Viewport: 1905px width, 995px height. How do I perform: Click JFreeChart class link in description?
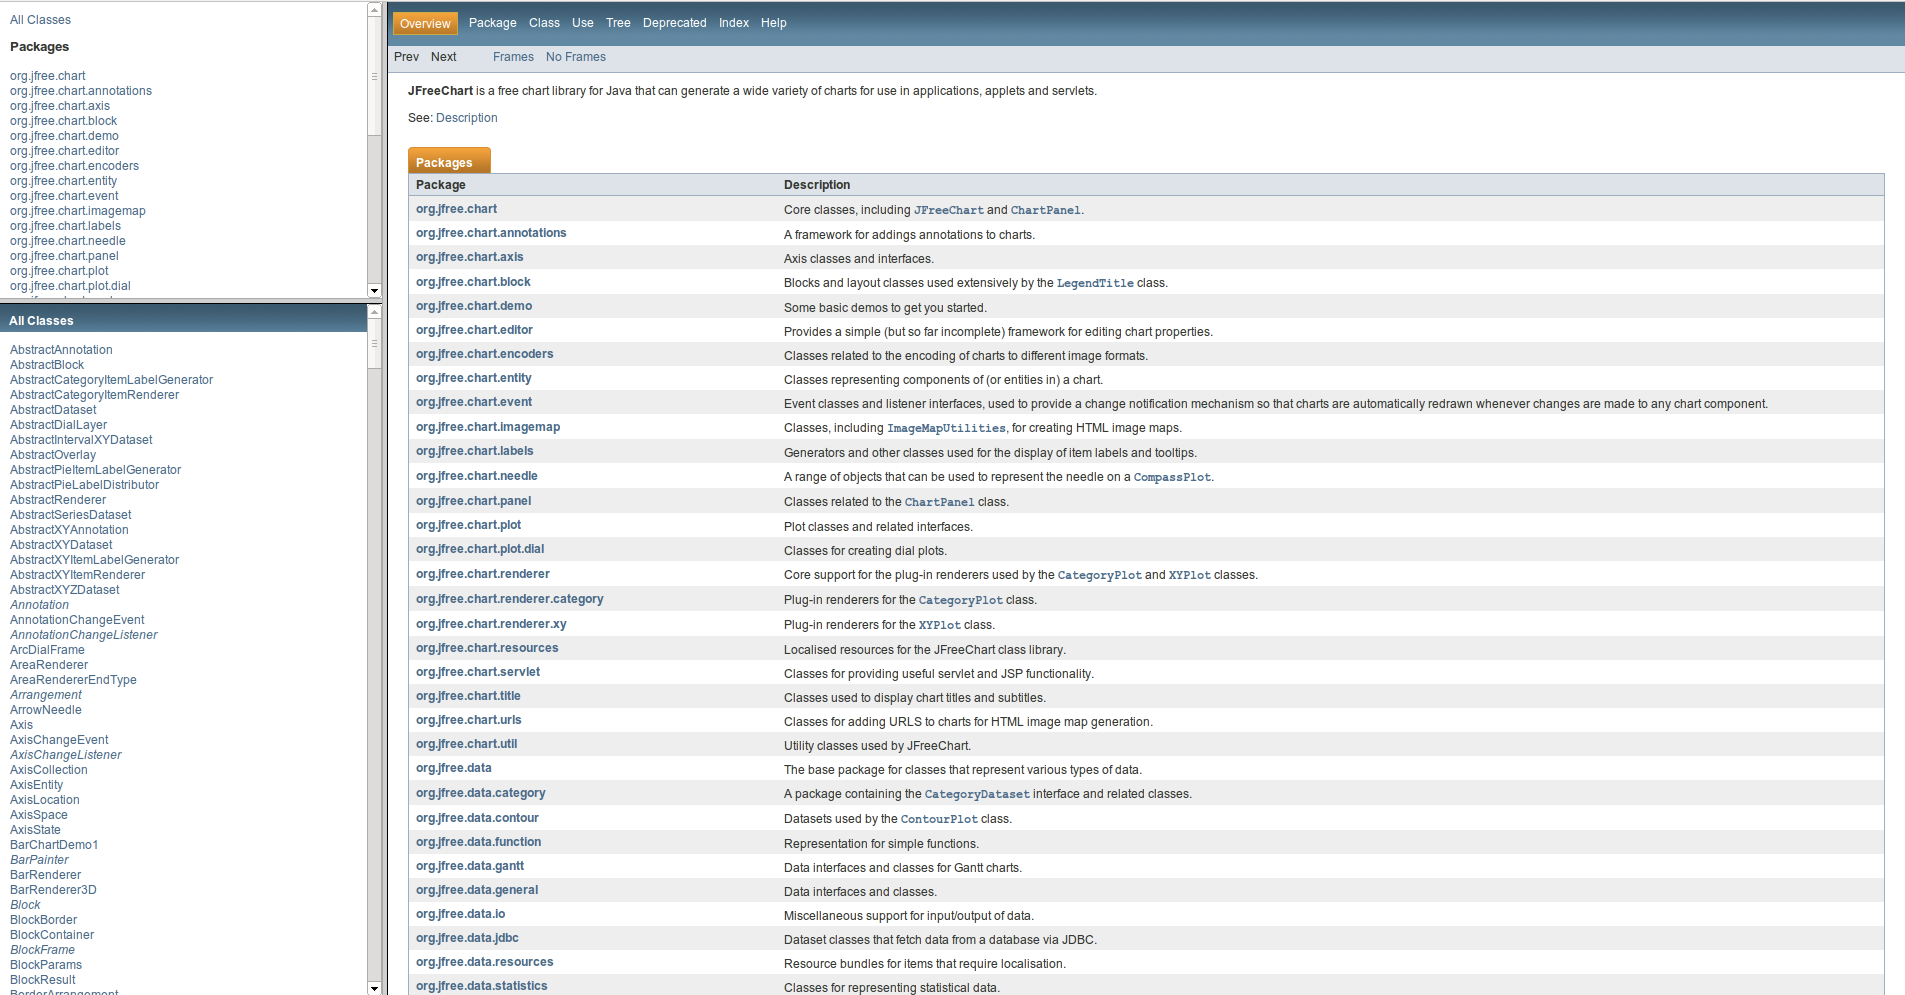[948, 210]
